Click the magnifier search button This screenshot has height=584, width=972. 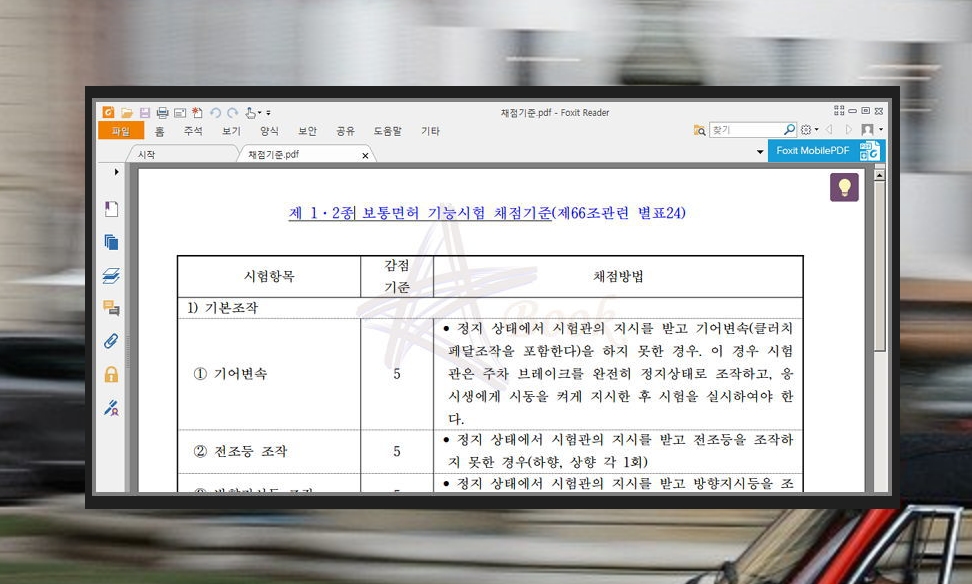[789, 129]
